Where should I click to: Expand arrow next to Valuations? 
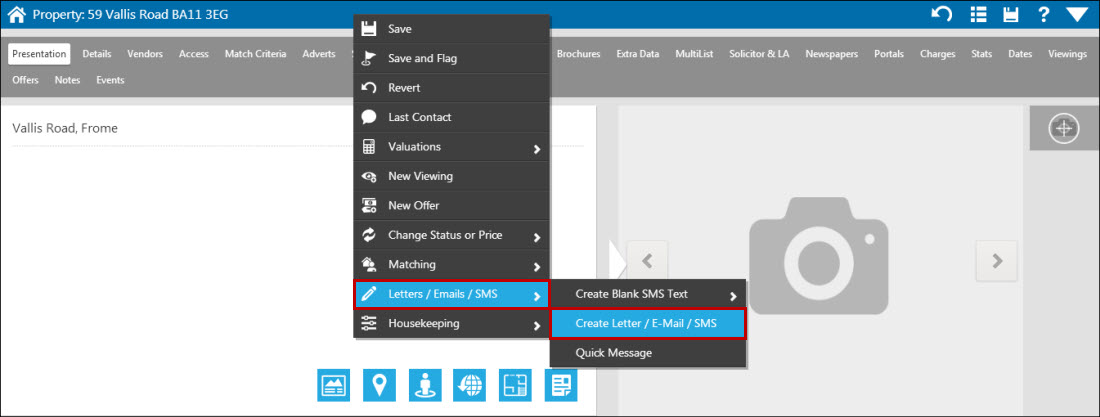click(537, 149)
